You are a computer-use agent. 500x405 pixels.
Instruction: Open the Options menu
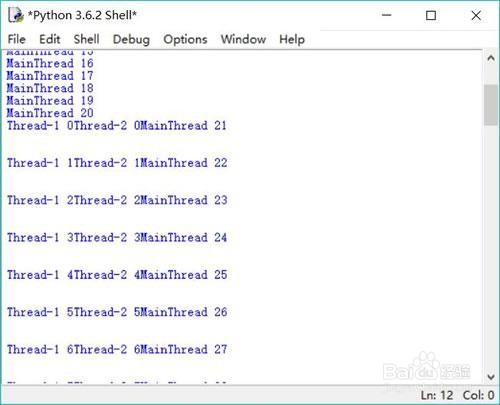coord(185,39)
